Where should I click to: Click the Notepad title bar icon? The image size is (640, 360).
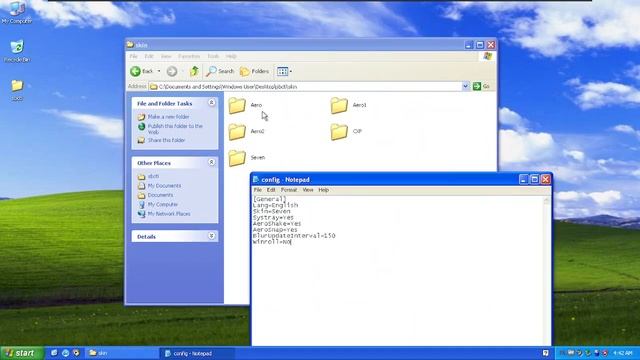tap(256, 179)
